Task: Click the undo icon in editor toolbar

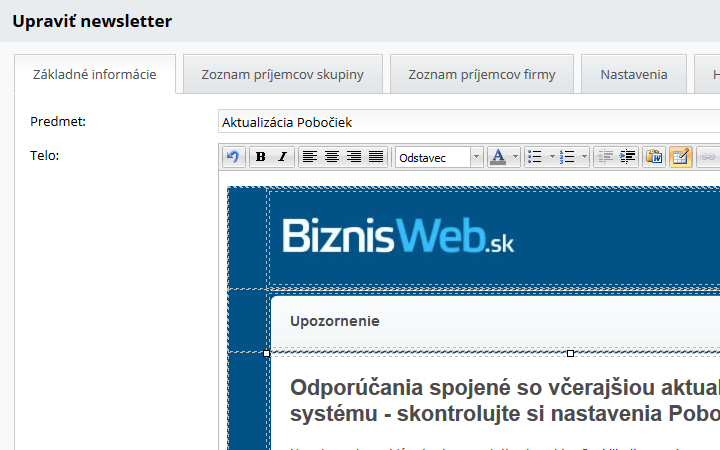Action: click(232, 157)
